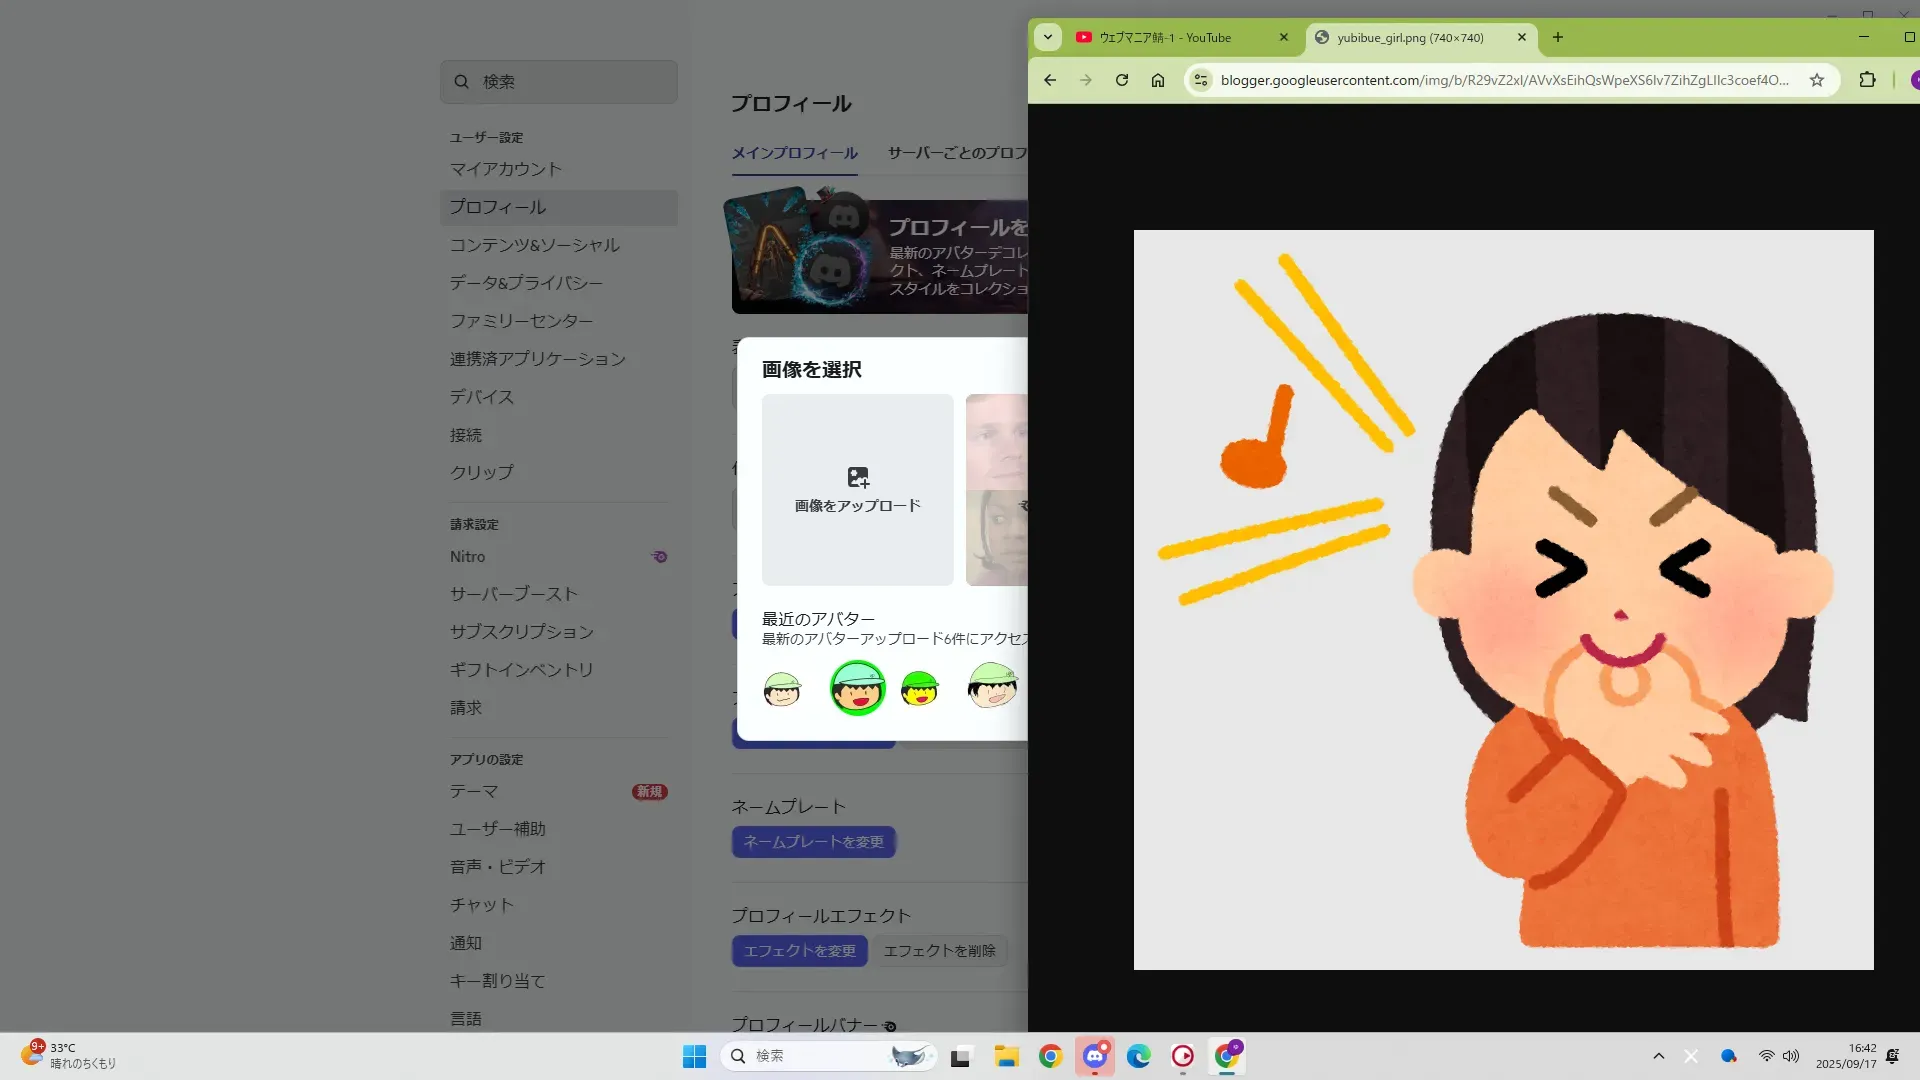This screenshot has width=1920, height=1080.
Task: Click the エフェクトを削除 button
Action: click(x=939, y=951)
